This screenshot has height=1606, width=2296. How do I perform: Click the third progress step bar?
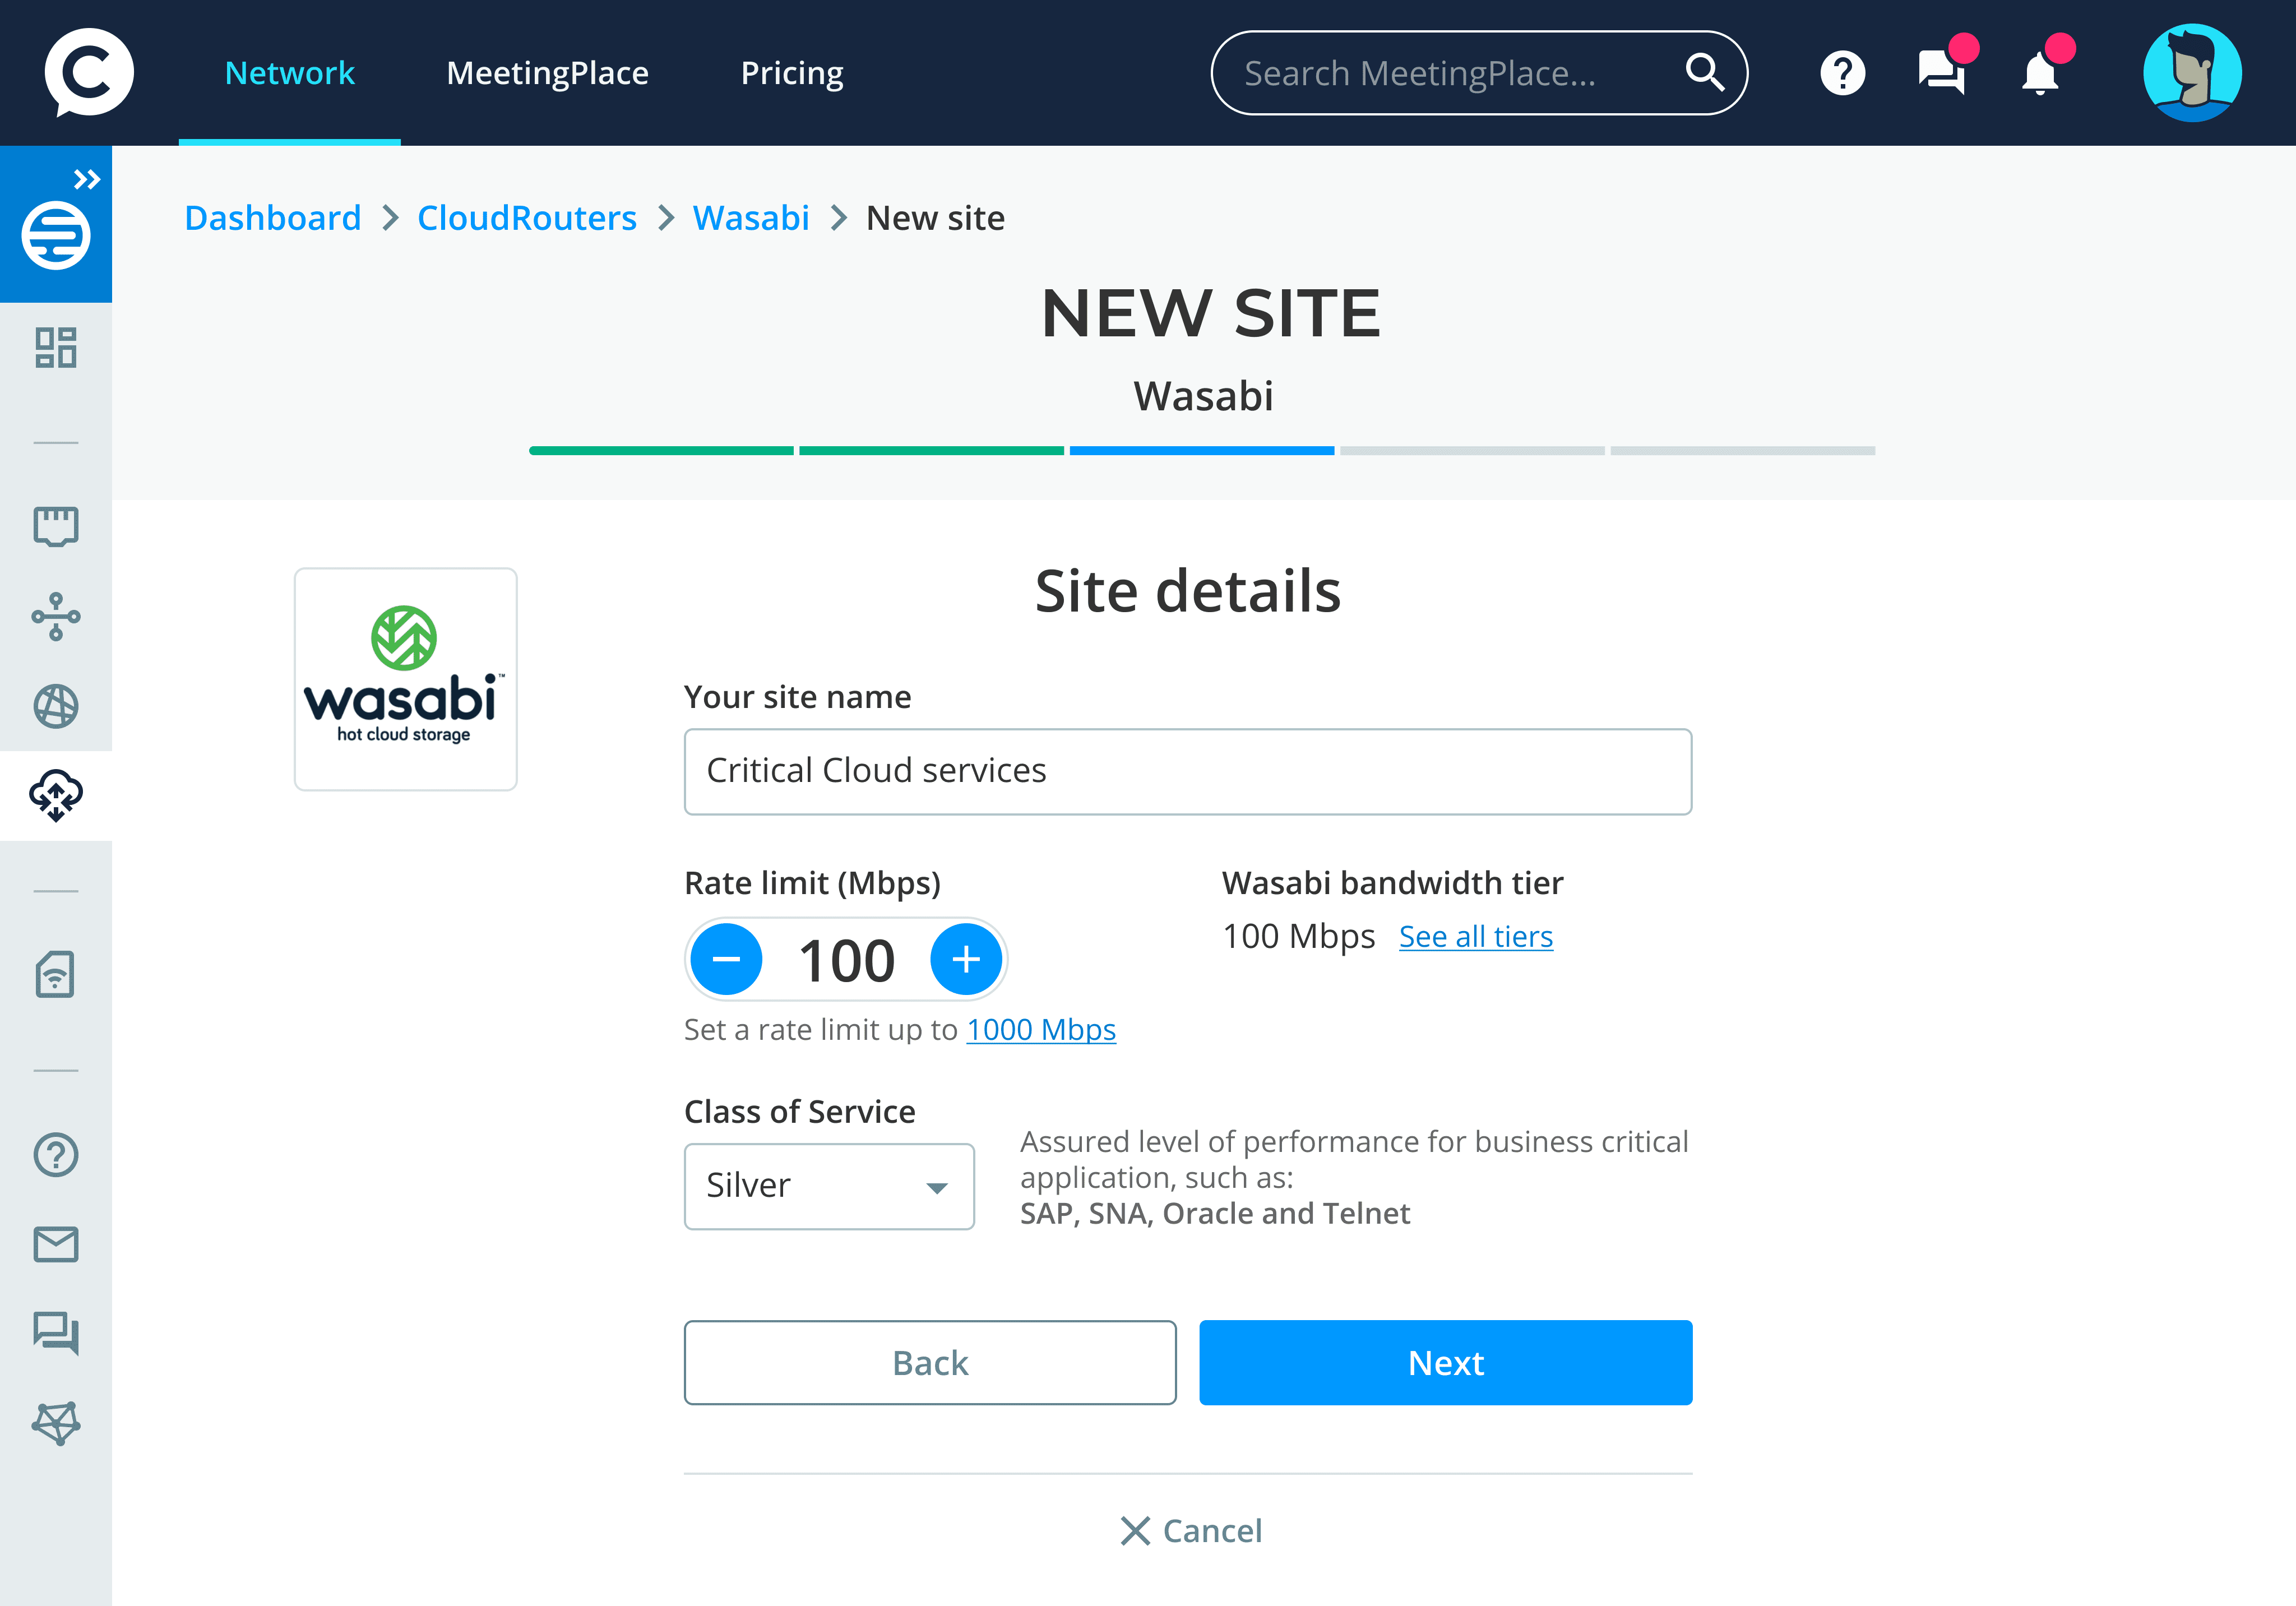1201,451
